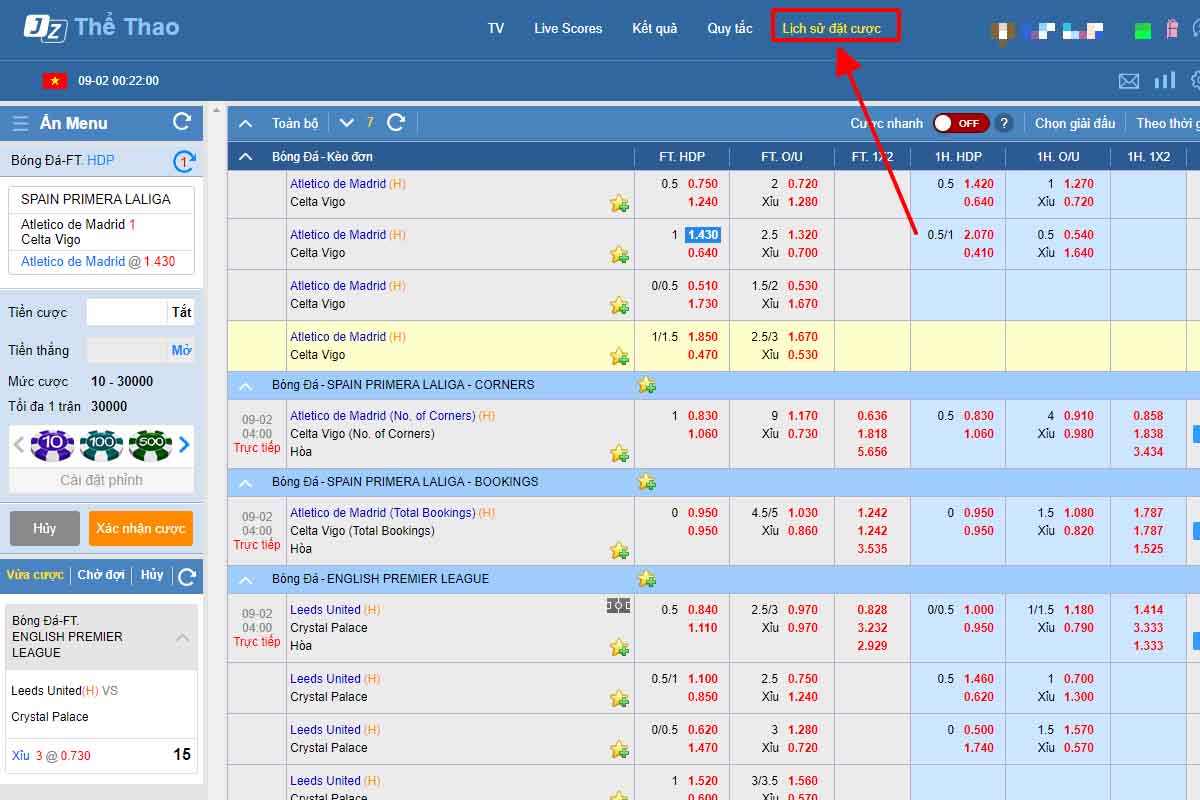Viewport: 1200px width, 800px height.
Task: Open the Quy tắc menu item
Action: click(730, 28)
